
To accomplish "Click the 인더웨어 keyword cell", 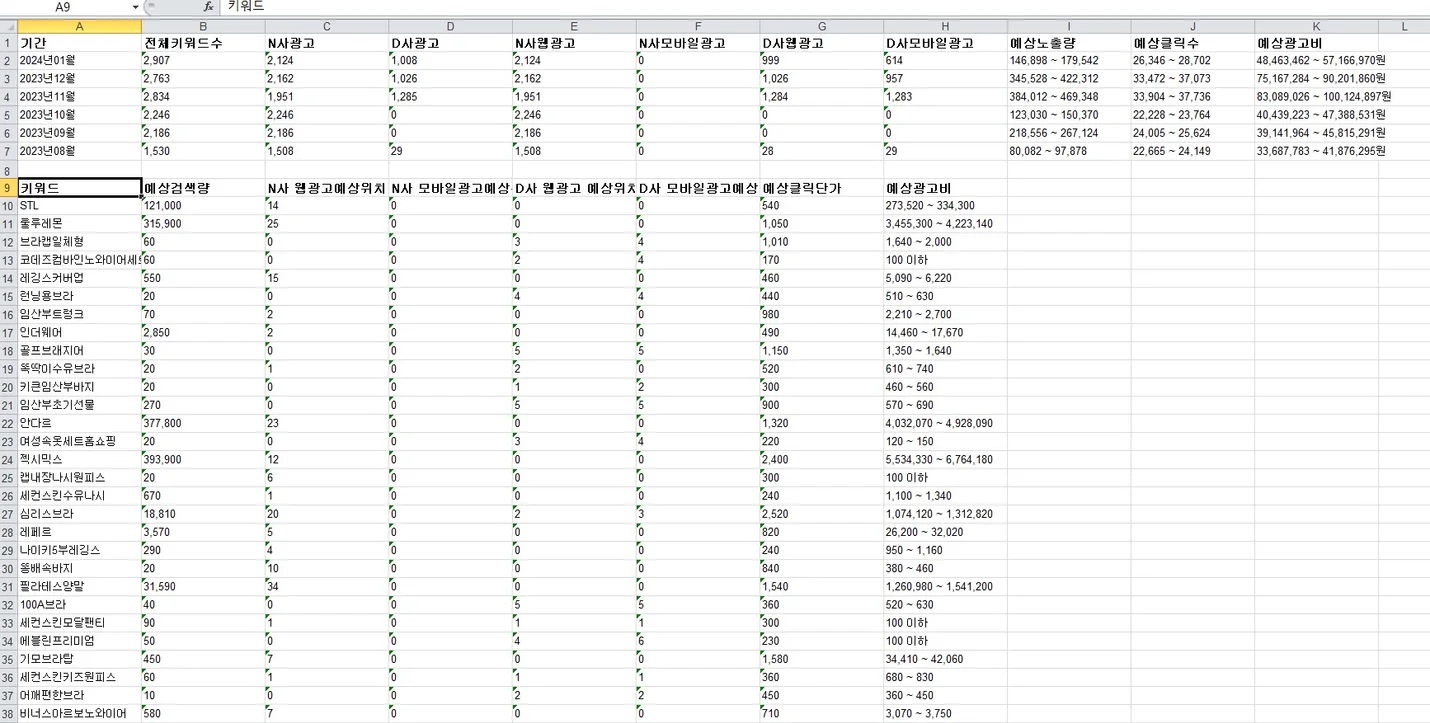I will 79,332.
